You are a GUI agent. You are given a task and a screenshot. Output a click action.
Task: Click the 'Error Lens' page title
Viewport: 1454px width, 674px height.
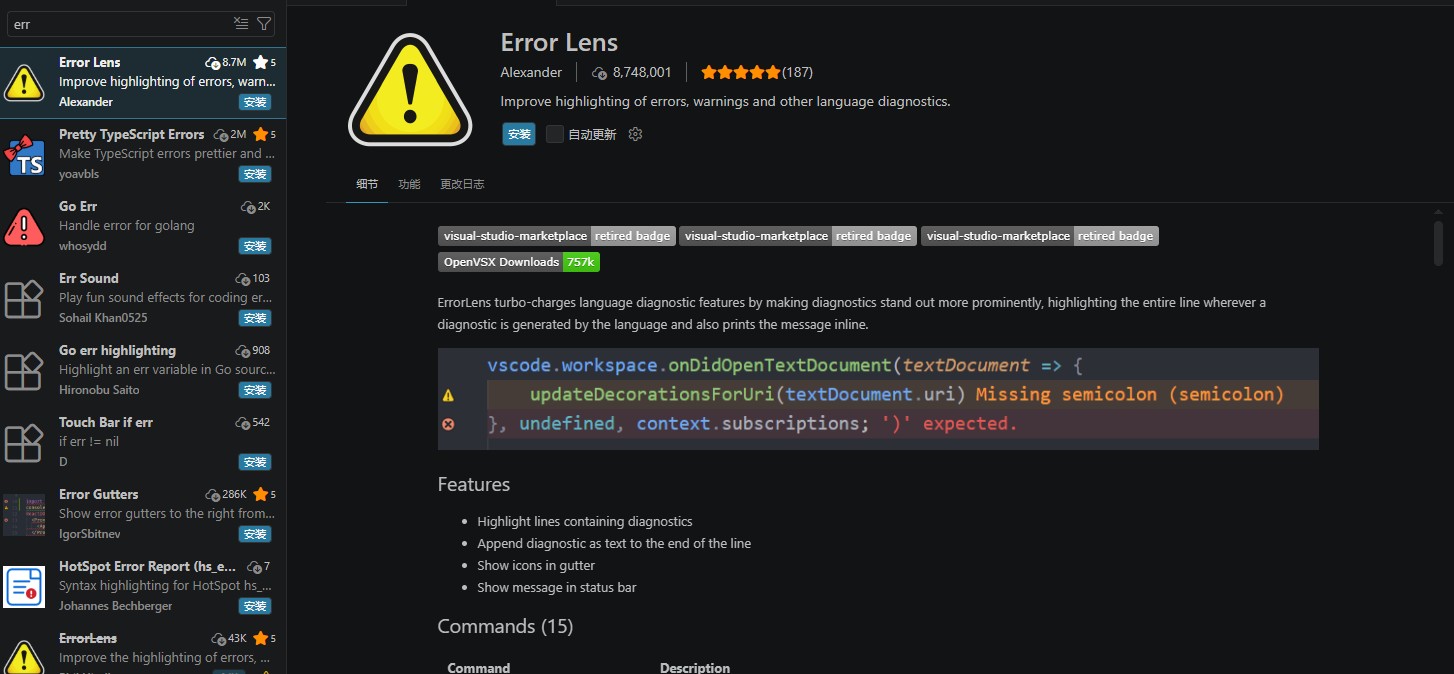559,42
